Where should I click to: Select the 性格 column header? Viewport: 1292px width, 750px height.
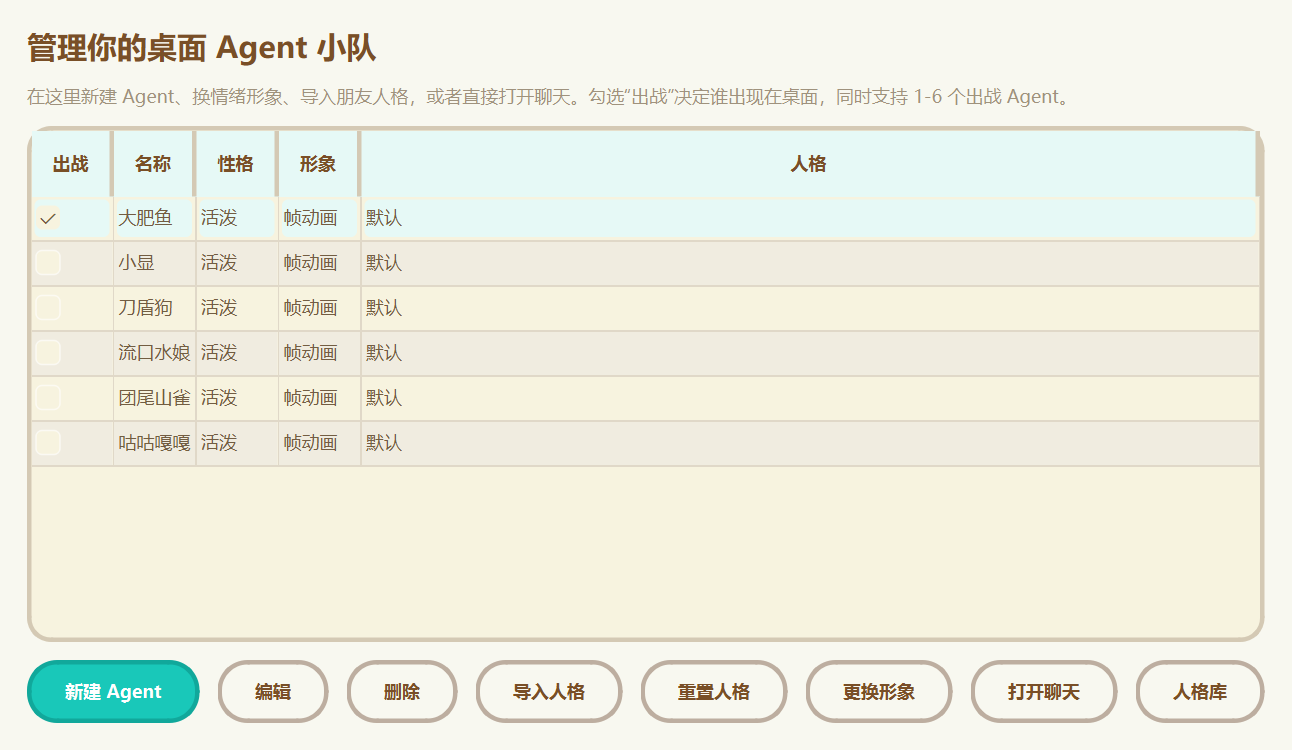click(x=236, y=164)
